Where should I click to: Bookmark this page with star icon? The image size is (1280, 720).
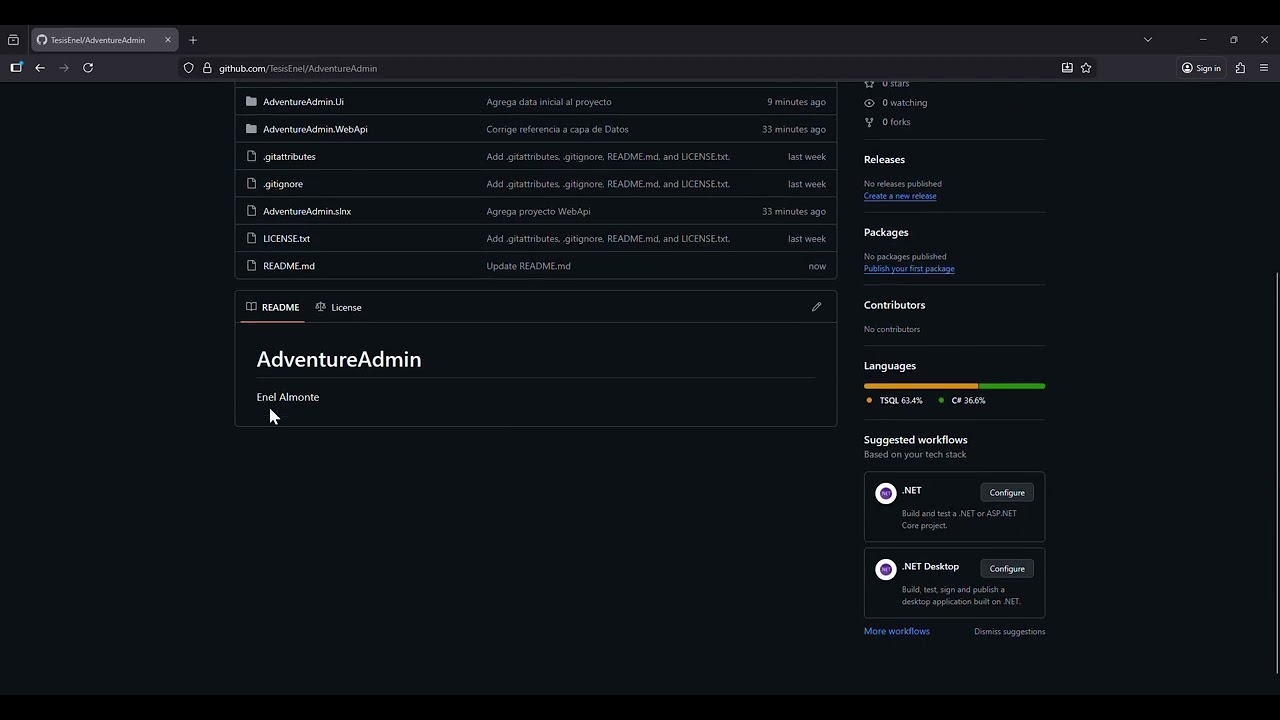1086,68
